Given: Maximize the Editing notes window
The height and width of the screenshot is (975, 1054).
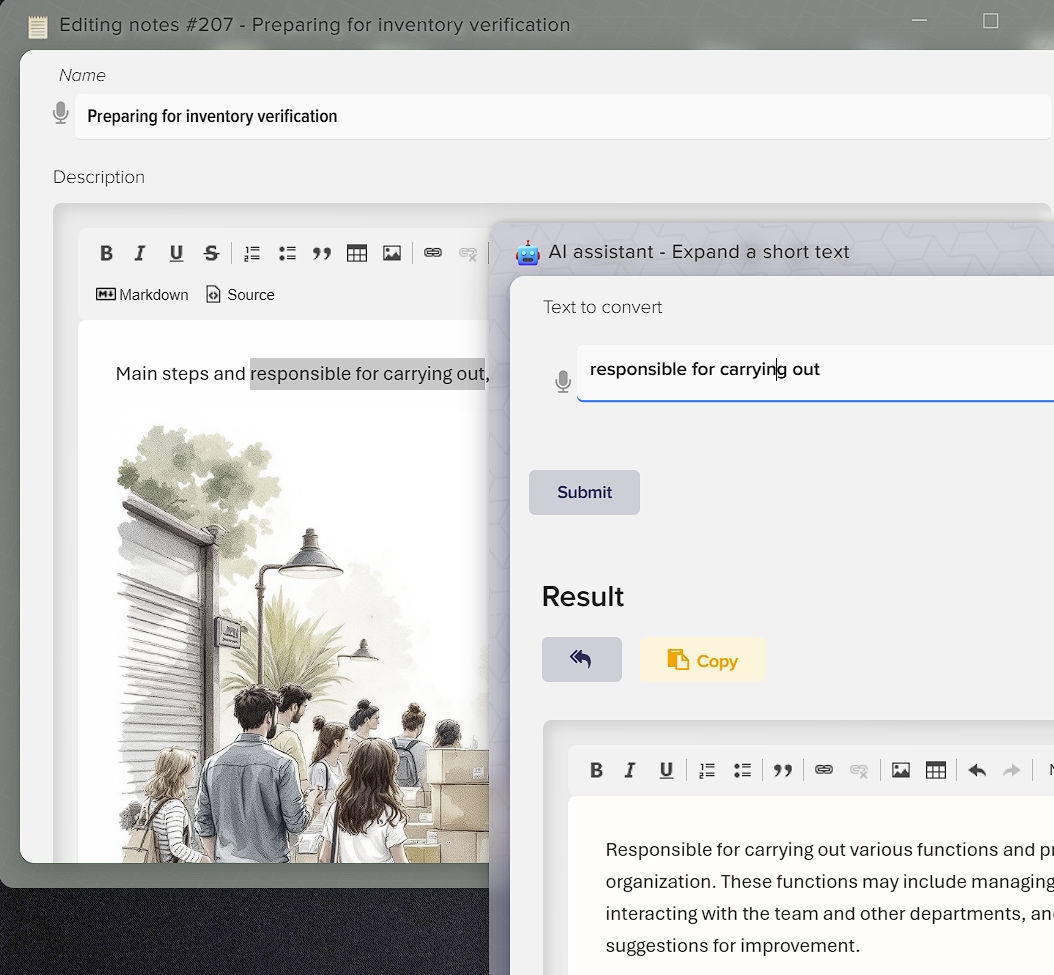Looking at the screenshot, I should pos(990,21).
